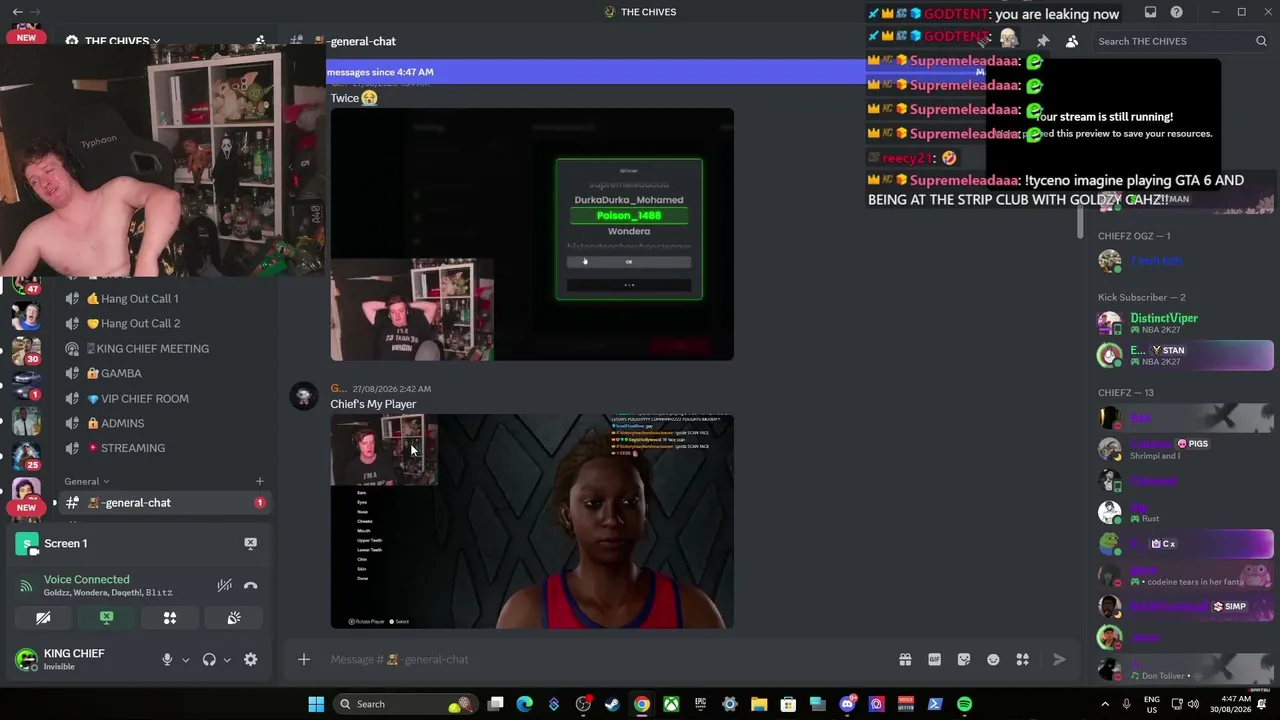Image resolution: width=1280 pixels, height=720 pixels.
Task: Open 'Chief's My Player' image attachment
Action: (x=532, y=521)
